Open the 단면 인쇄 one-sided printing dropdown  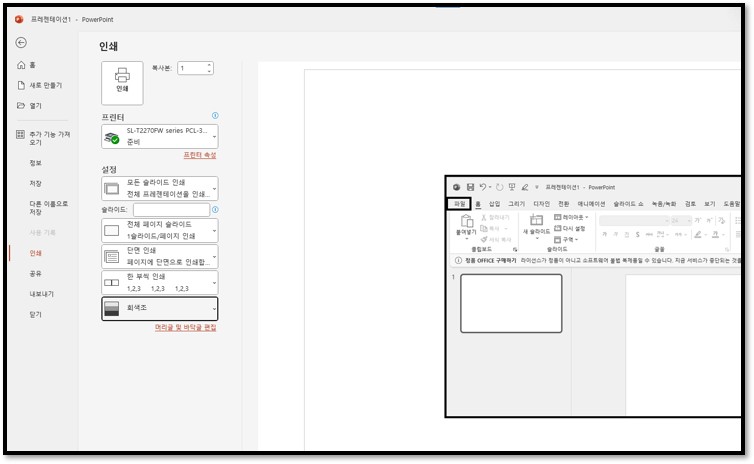tap(160, 256)
